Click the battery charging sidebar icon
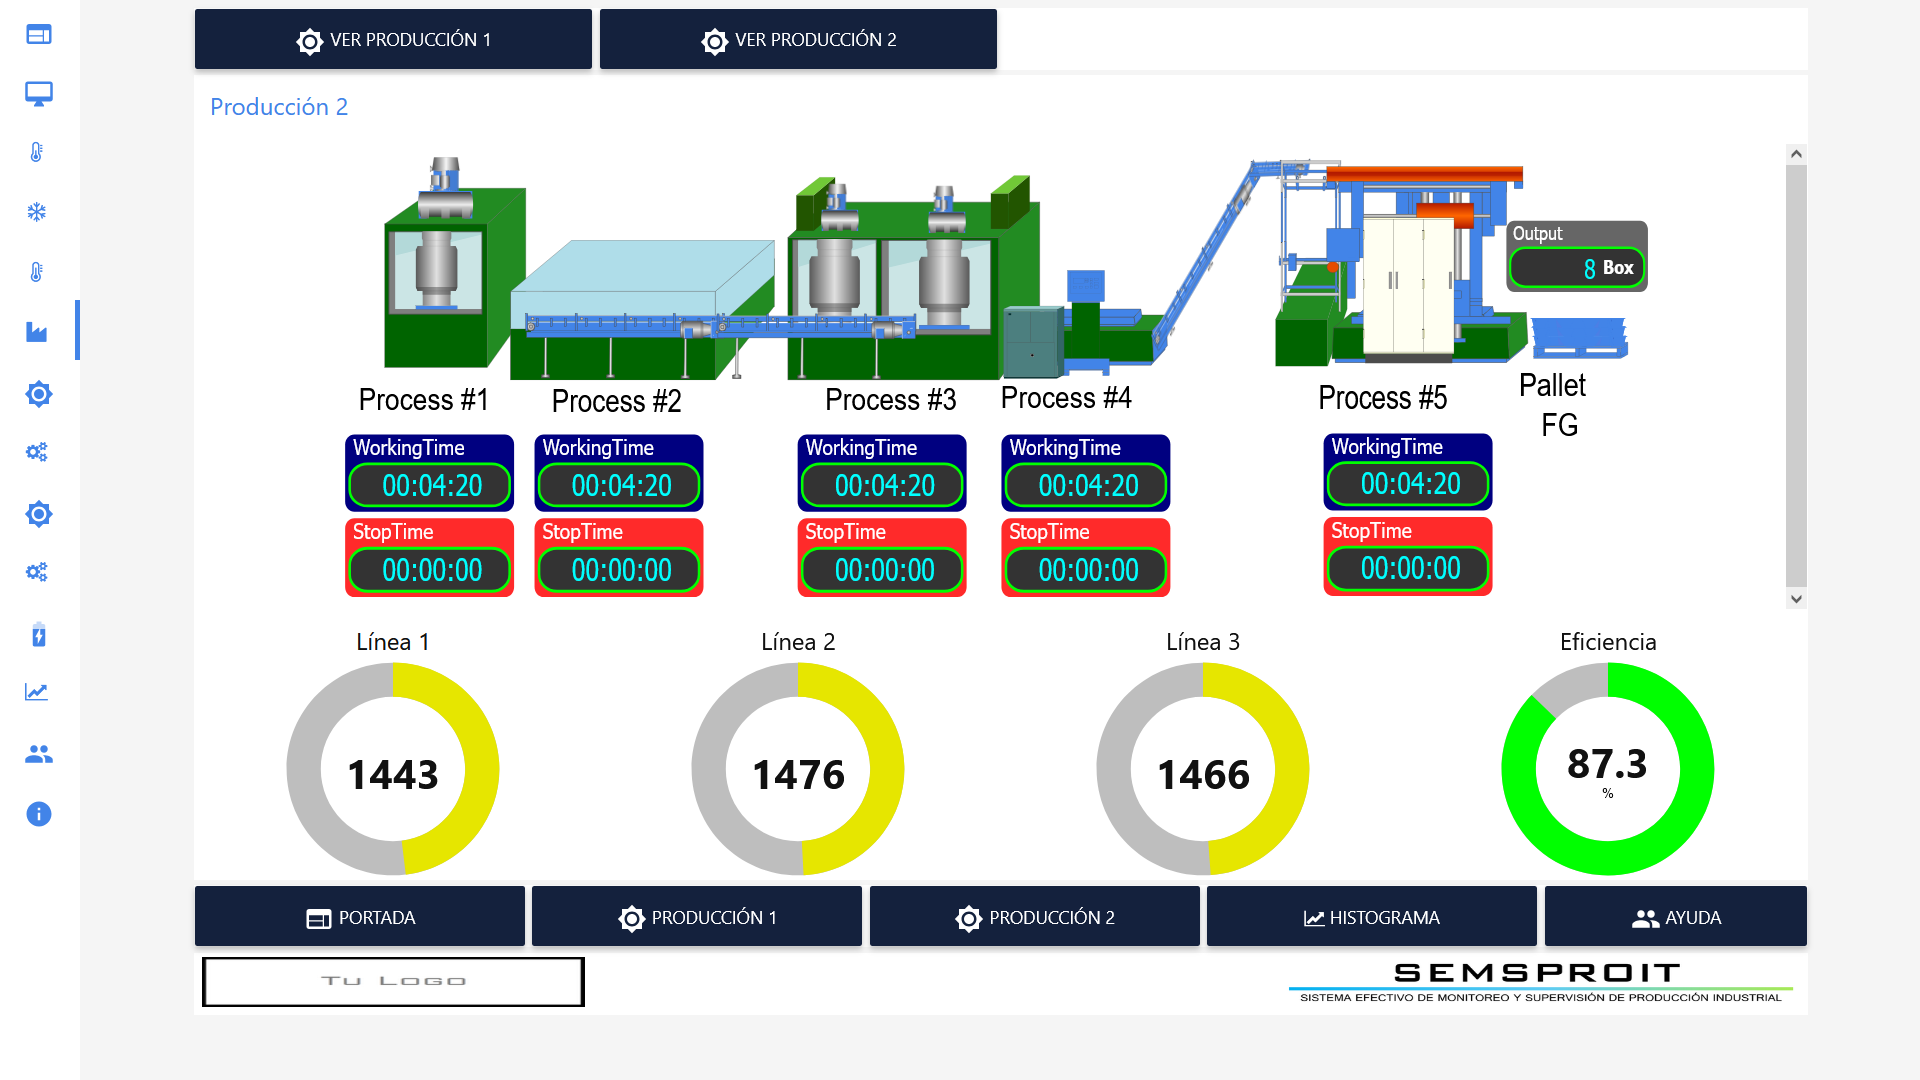 [x=38, y=634]
